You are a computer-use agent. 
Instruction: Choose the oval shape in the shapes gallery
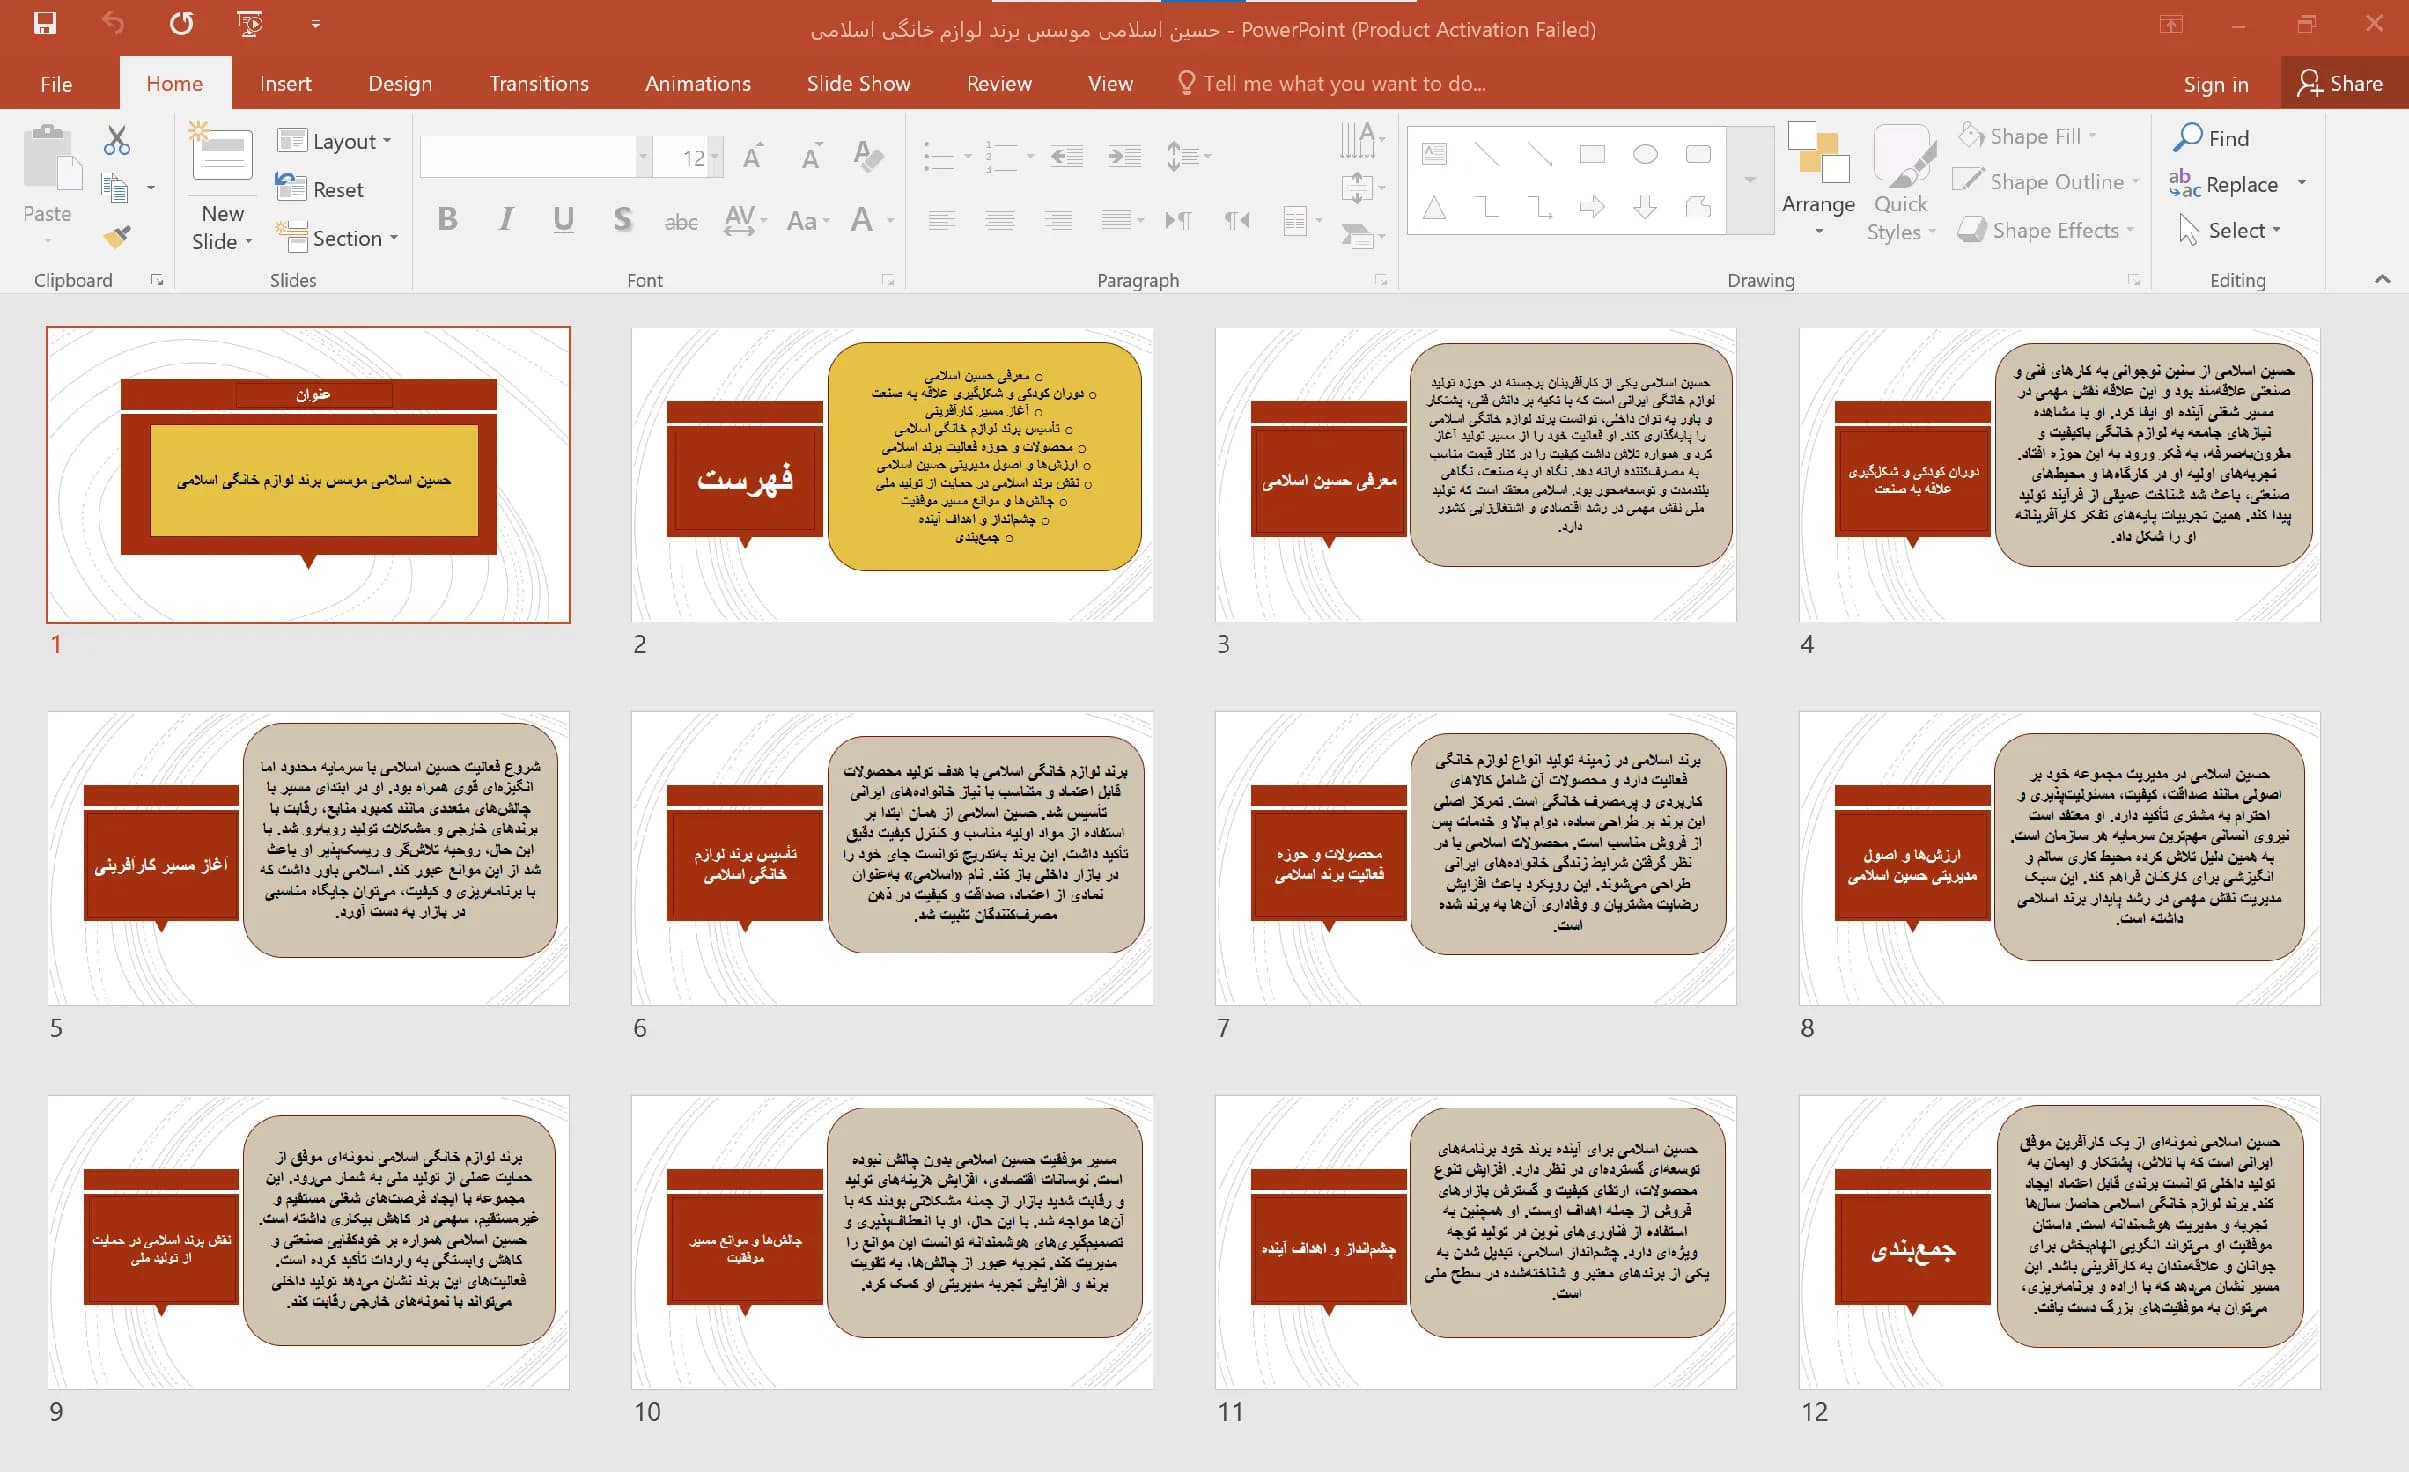click(1645, 154)
